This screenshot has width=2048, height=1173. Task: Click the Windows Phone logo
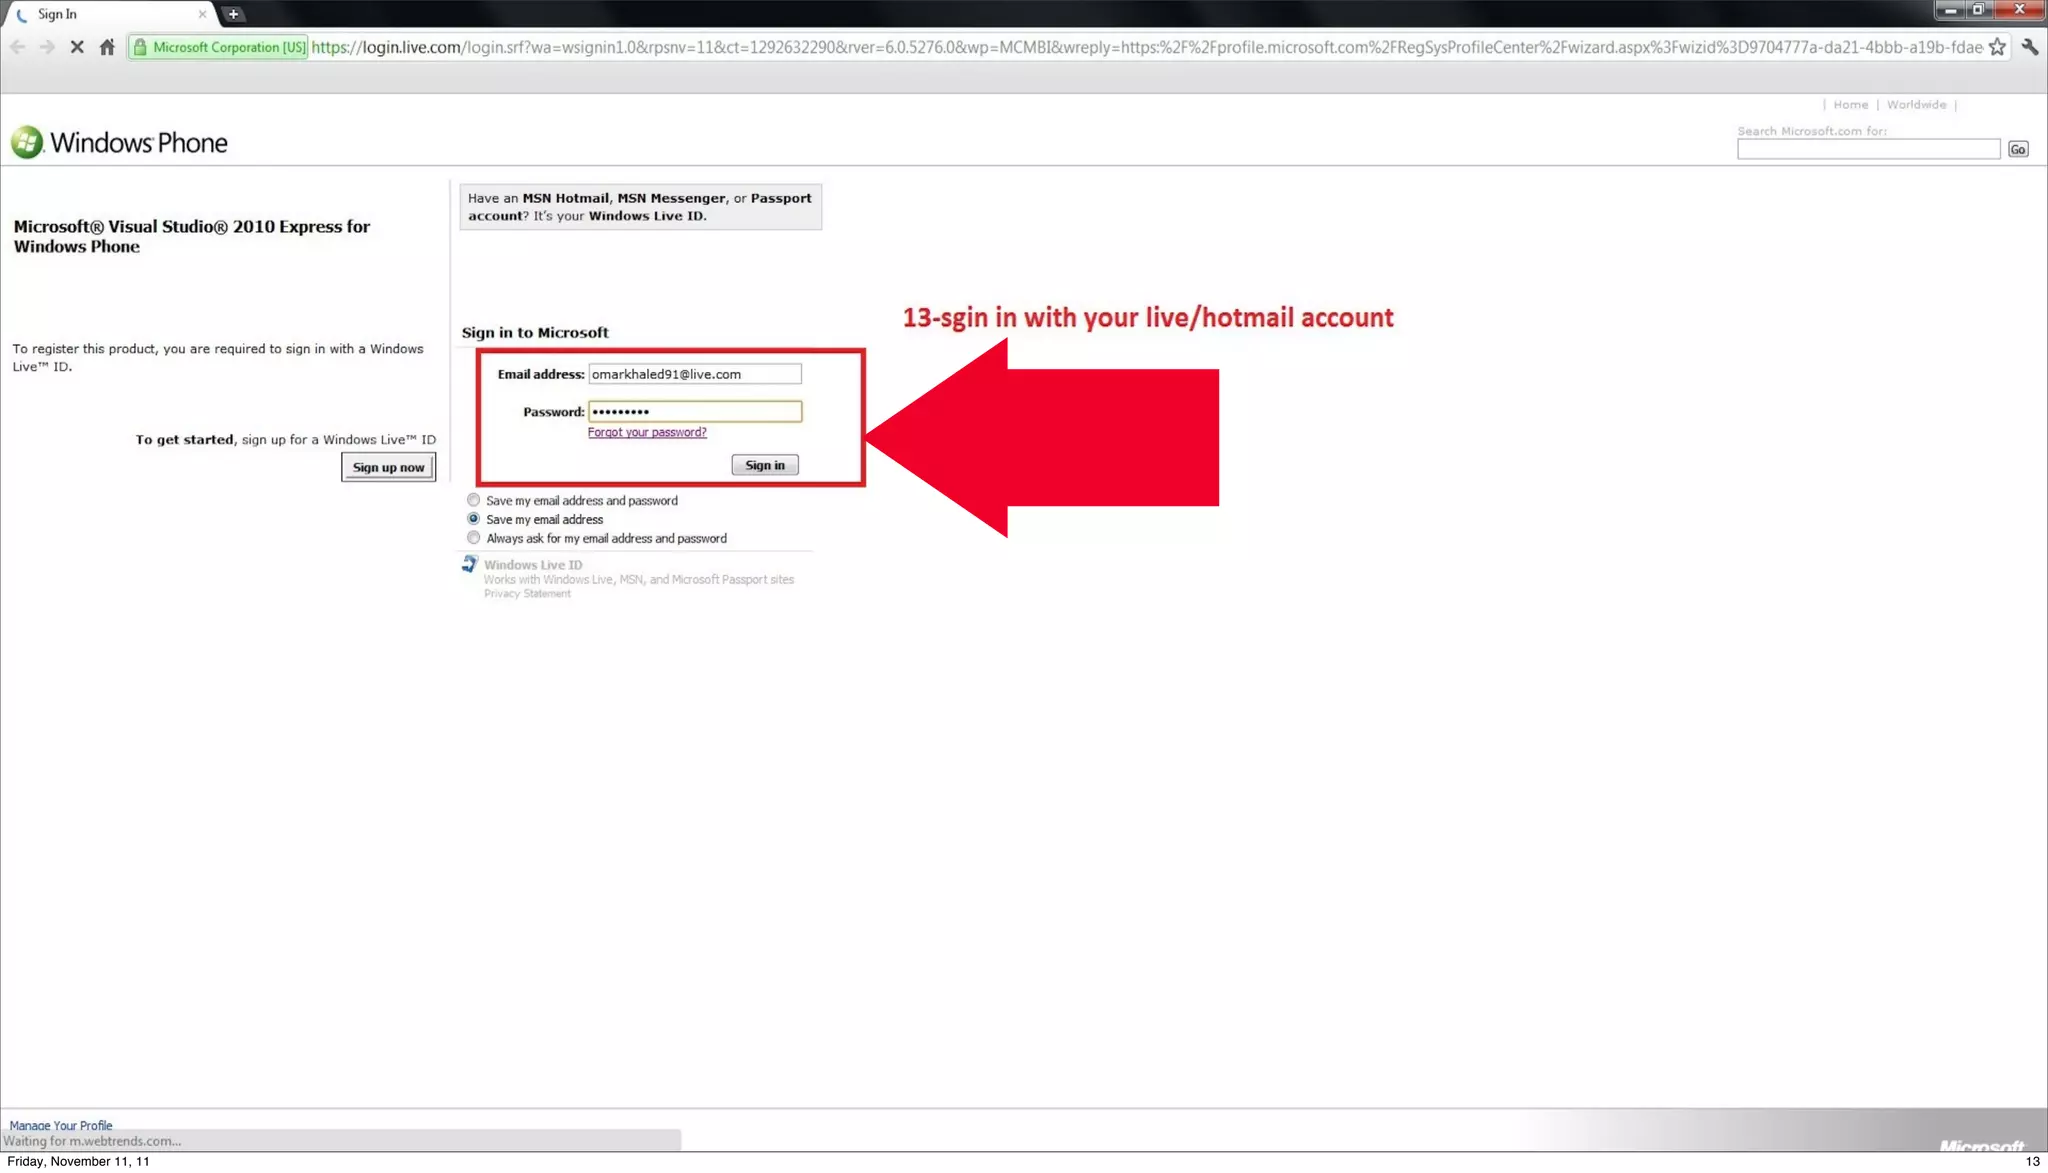(120, 143)
